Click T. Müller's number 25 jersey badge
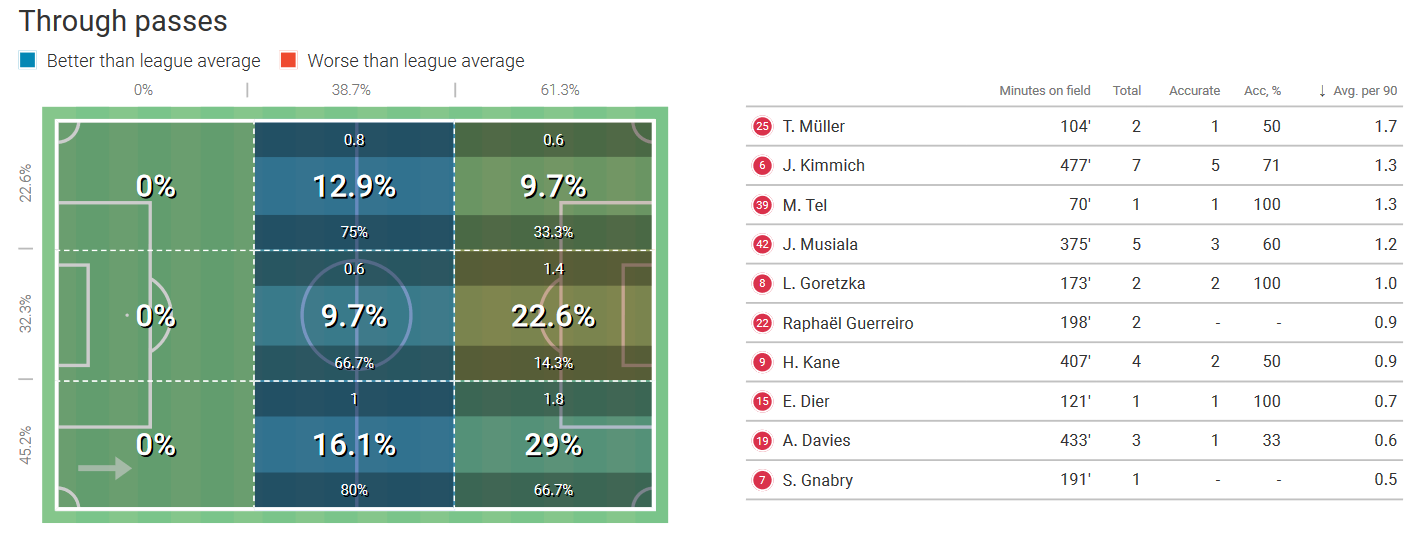The width and height of the screenshot is (1412, 537). [763, 126]
